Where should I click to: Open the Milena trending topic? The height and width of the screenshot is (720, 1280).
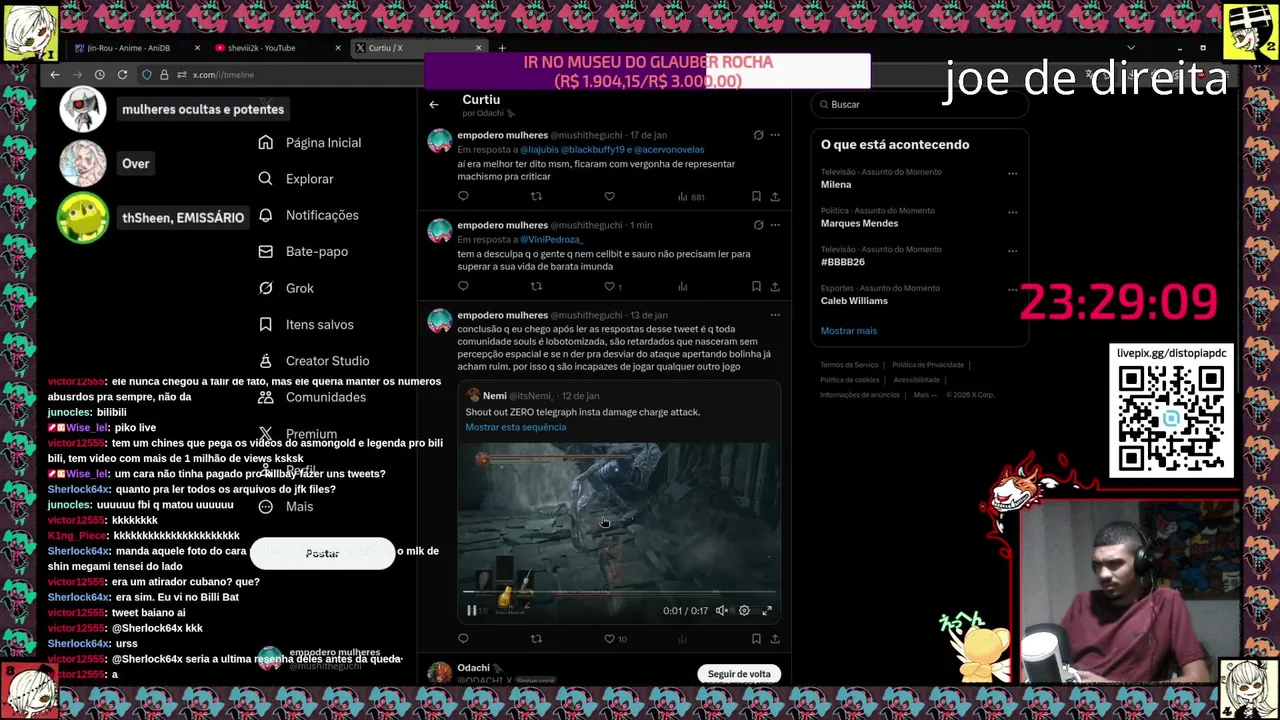(919, 178)
